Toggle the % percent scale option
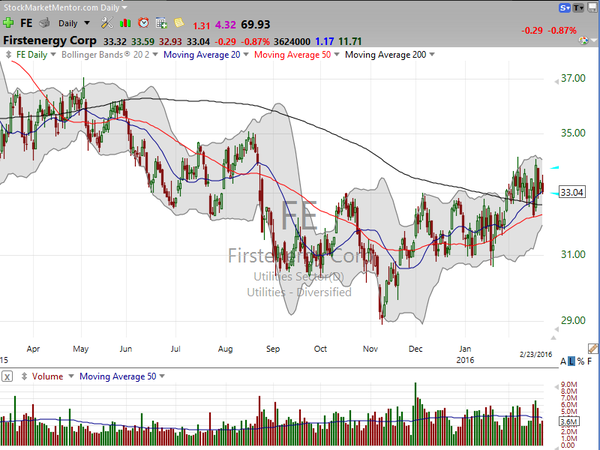600x450 pixels. 580,361
